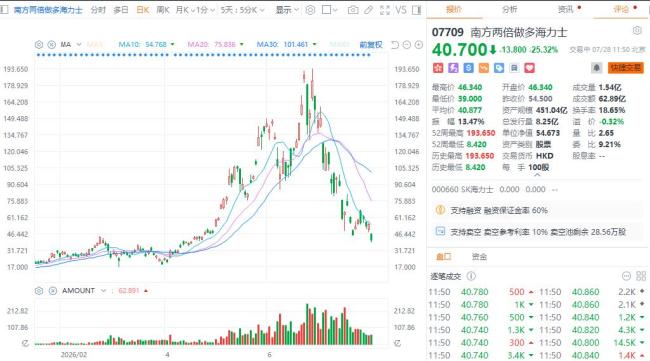Click the purple lightning badge icon
Screen dimensions: 650x361
453,68
